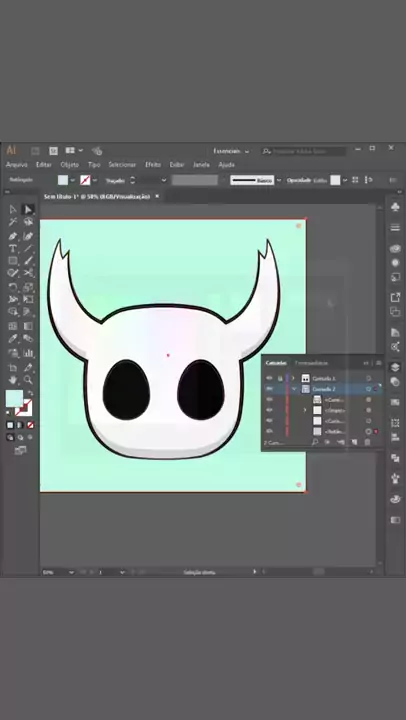Open the zoom level 50% dropdown

coord(71,572)
